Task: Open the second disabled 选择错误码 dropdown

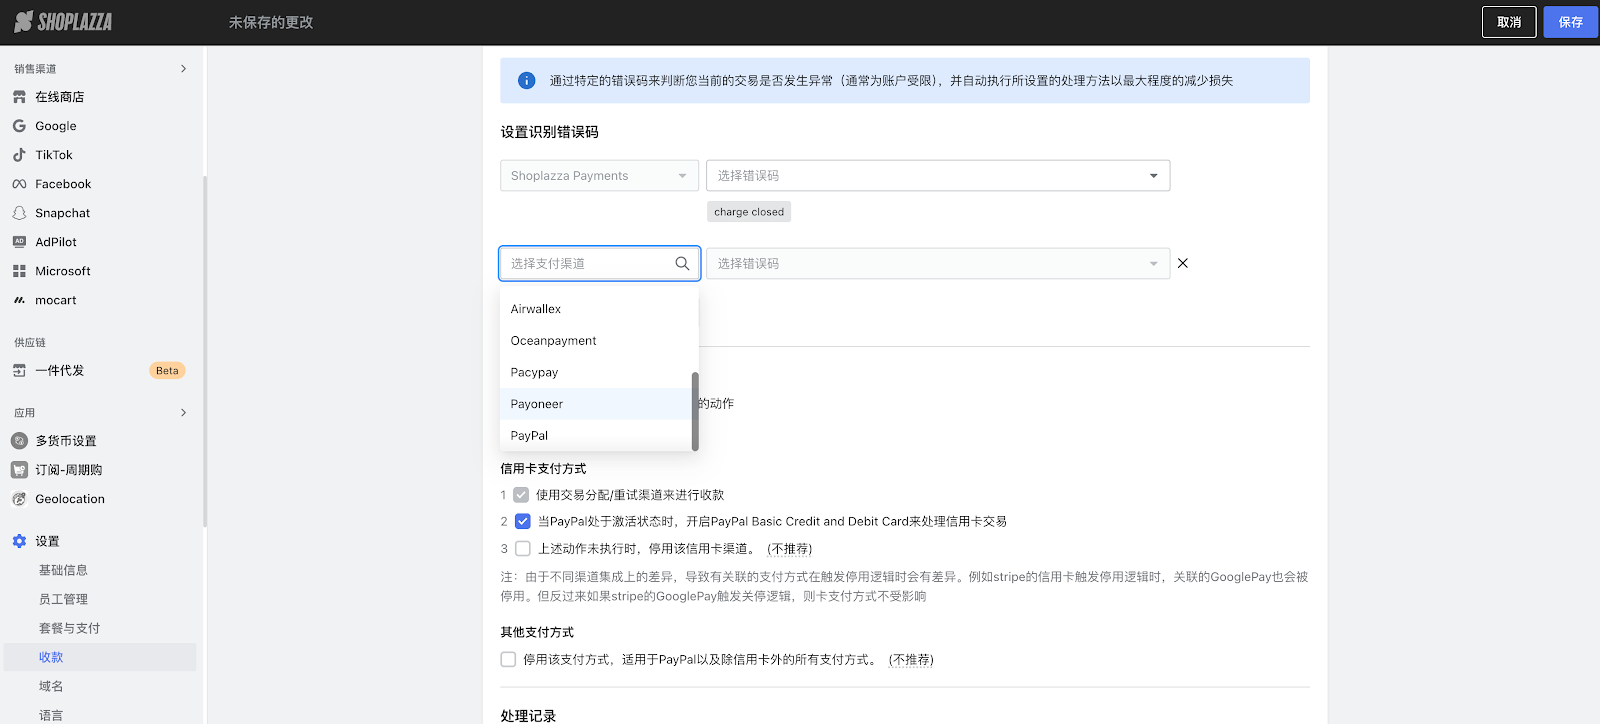Action: click(x=938, y=264)
